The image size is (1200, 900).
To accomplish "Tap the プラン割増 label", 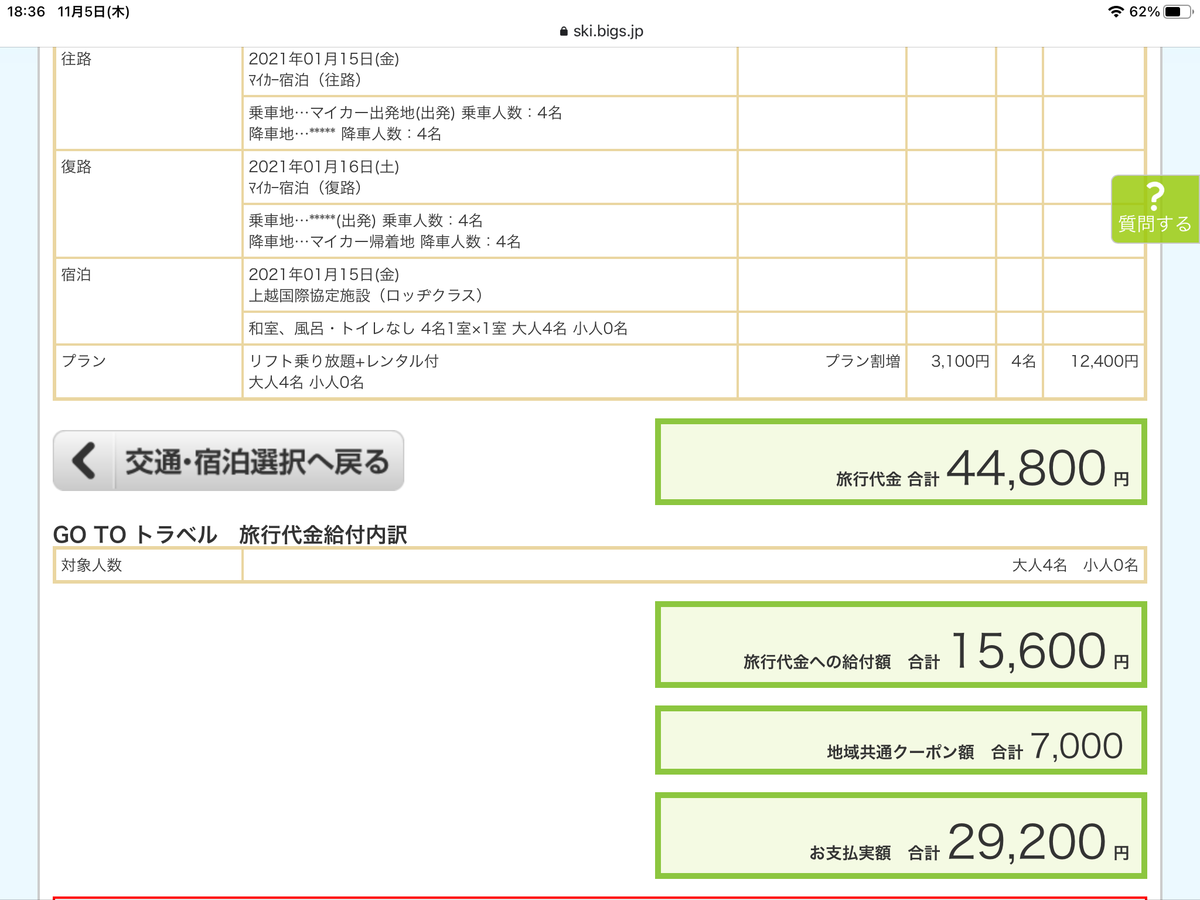I will 863,361.
